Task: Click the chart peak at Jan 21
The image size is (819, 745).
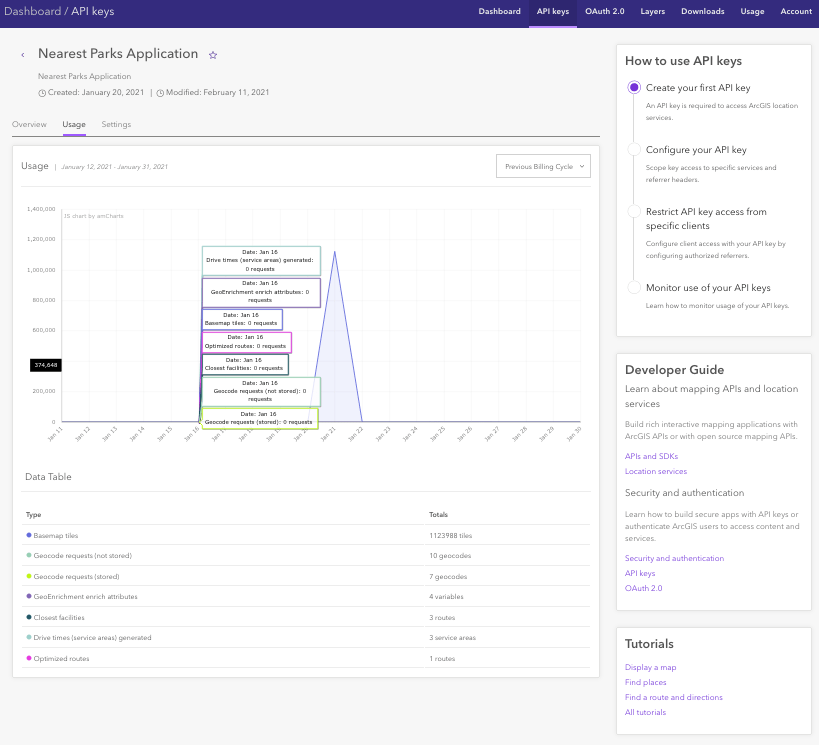Action: point(334,251)
